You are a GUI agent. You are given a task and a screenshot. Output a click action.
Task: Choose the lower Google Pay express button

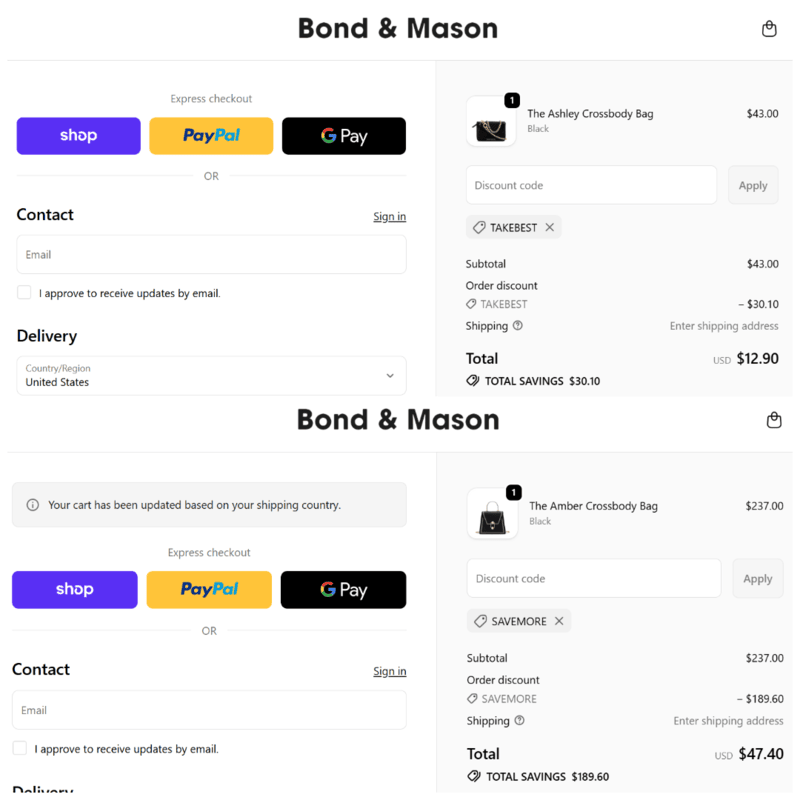pos(343,590)
